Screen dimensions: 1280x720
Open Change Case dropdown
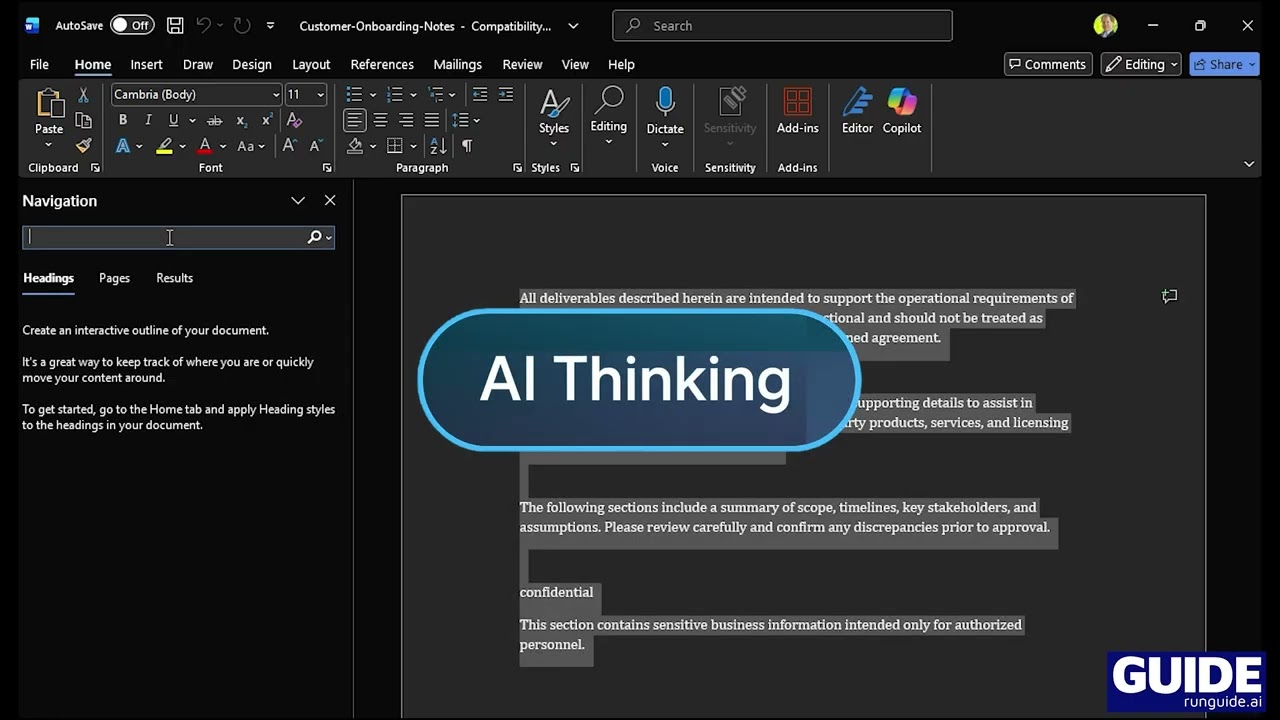pos(251,146)
